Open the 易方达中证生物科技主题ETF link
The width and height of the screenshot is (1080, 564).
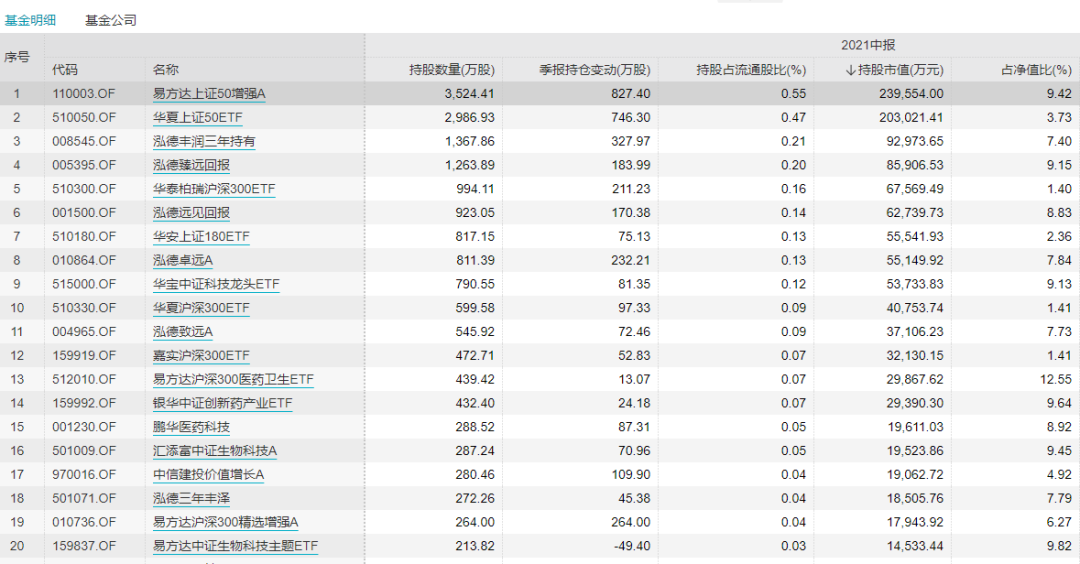236,545
